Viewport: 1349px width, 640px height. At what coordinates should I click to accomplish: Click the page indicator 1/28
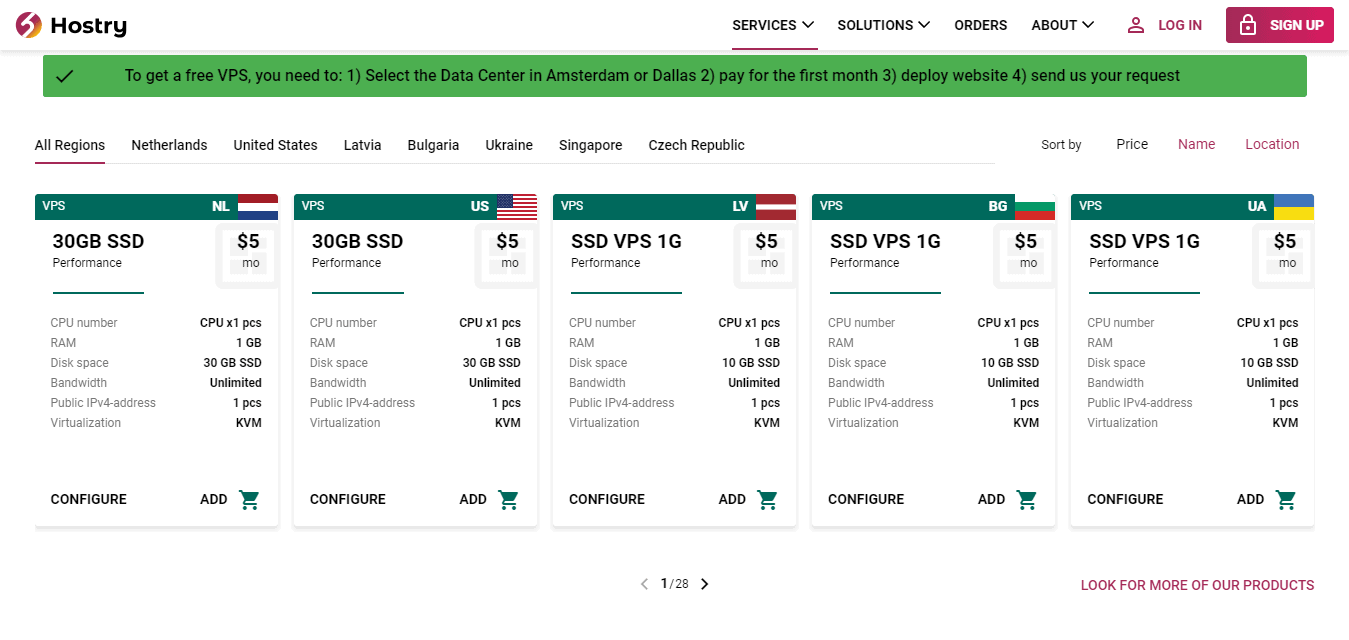tap(674, 584)
